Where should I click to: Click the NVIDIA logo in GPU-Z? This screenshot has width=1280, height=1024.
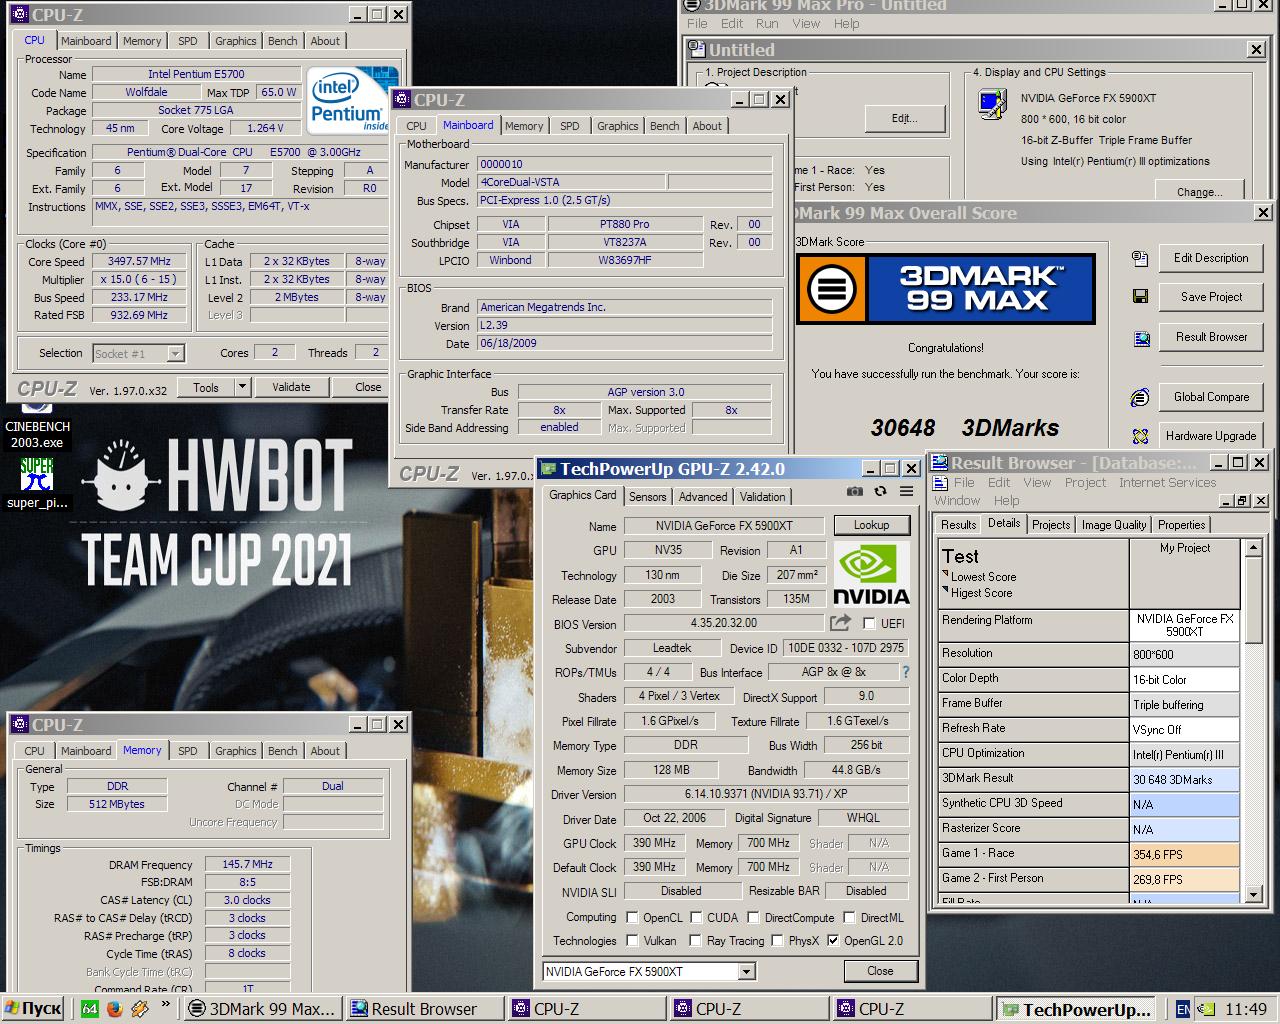coord(871,575)
